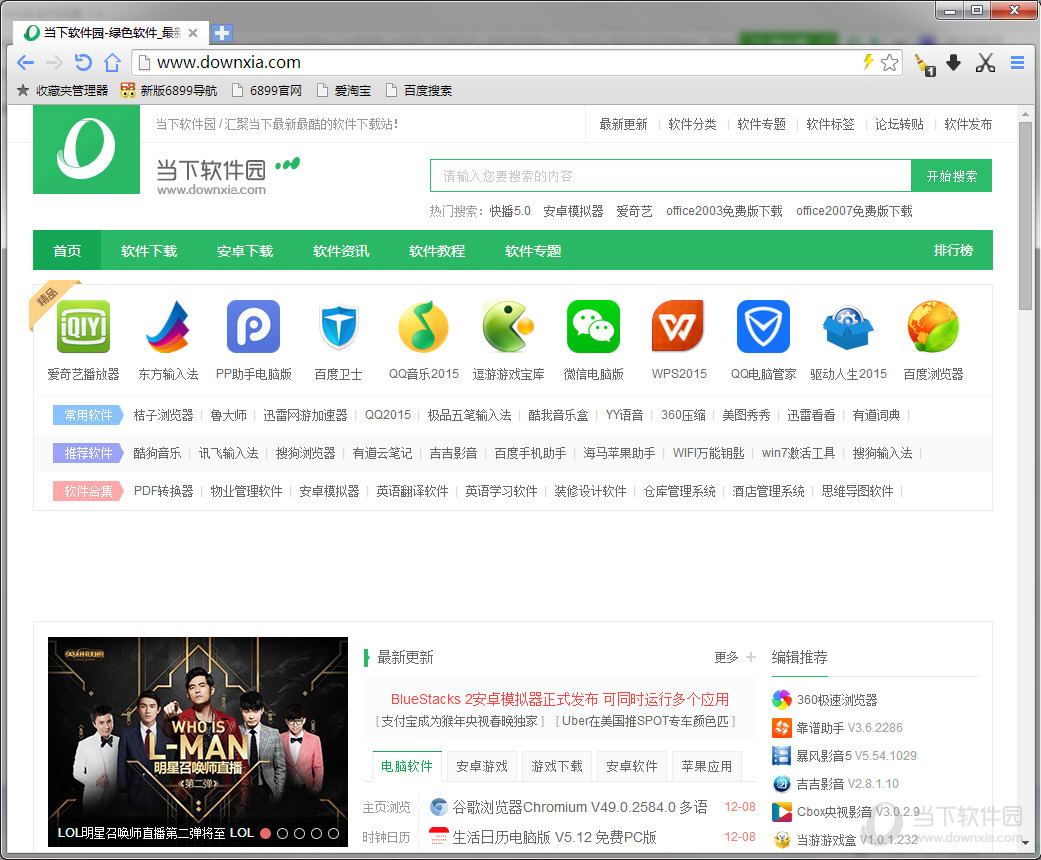The image size is (1041, 860).
Task: Open the 逗游游戏宝库 icon
Action: point(509,326)
